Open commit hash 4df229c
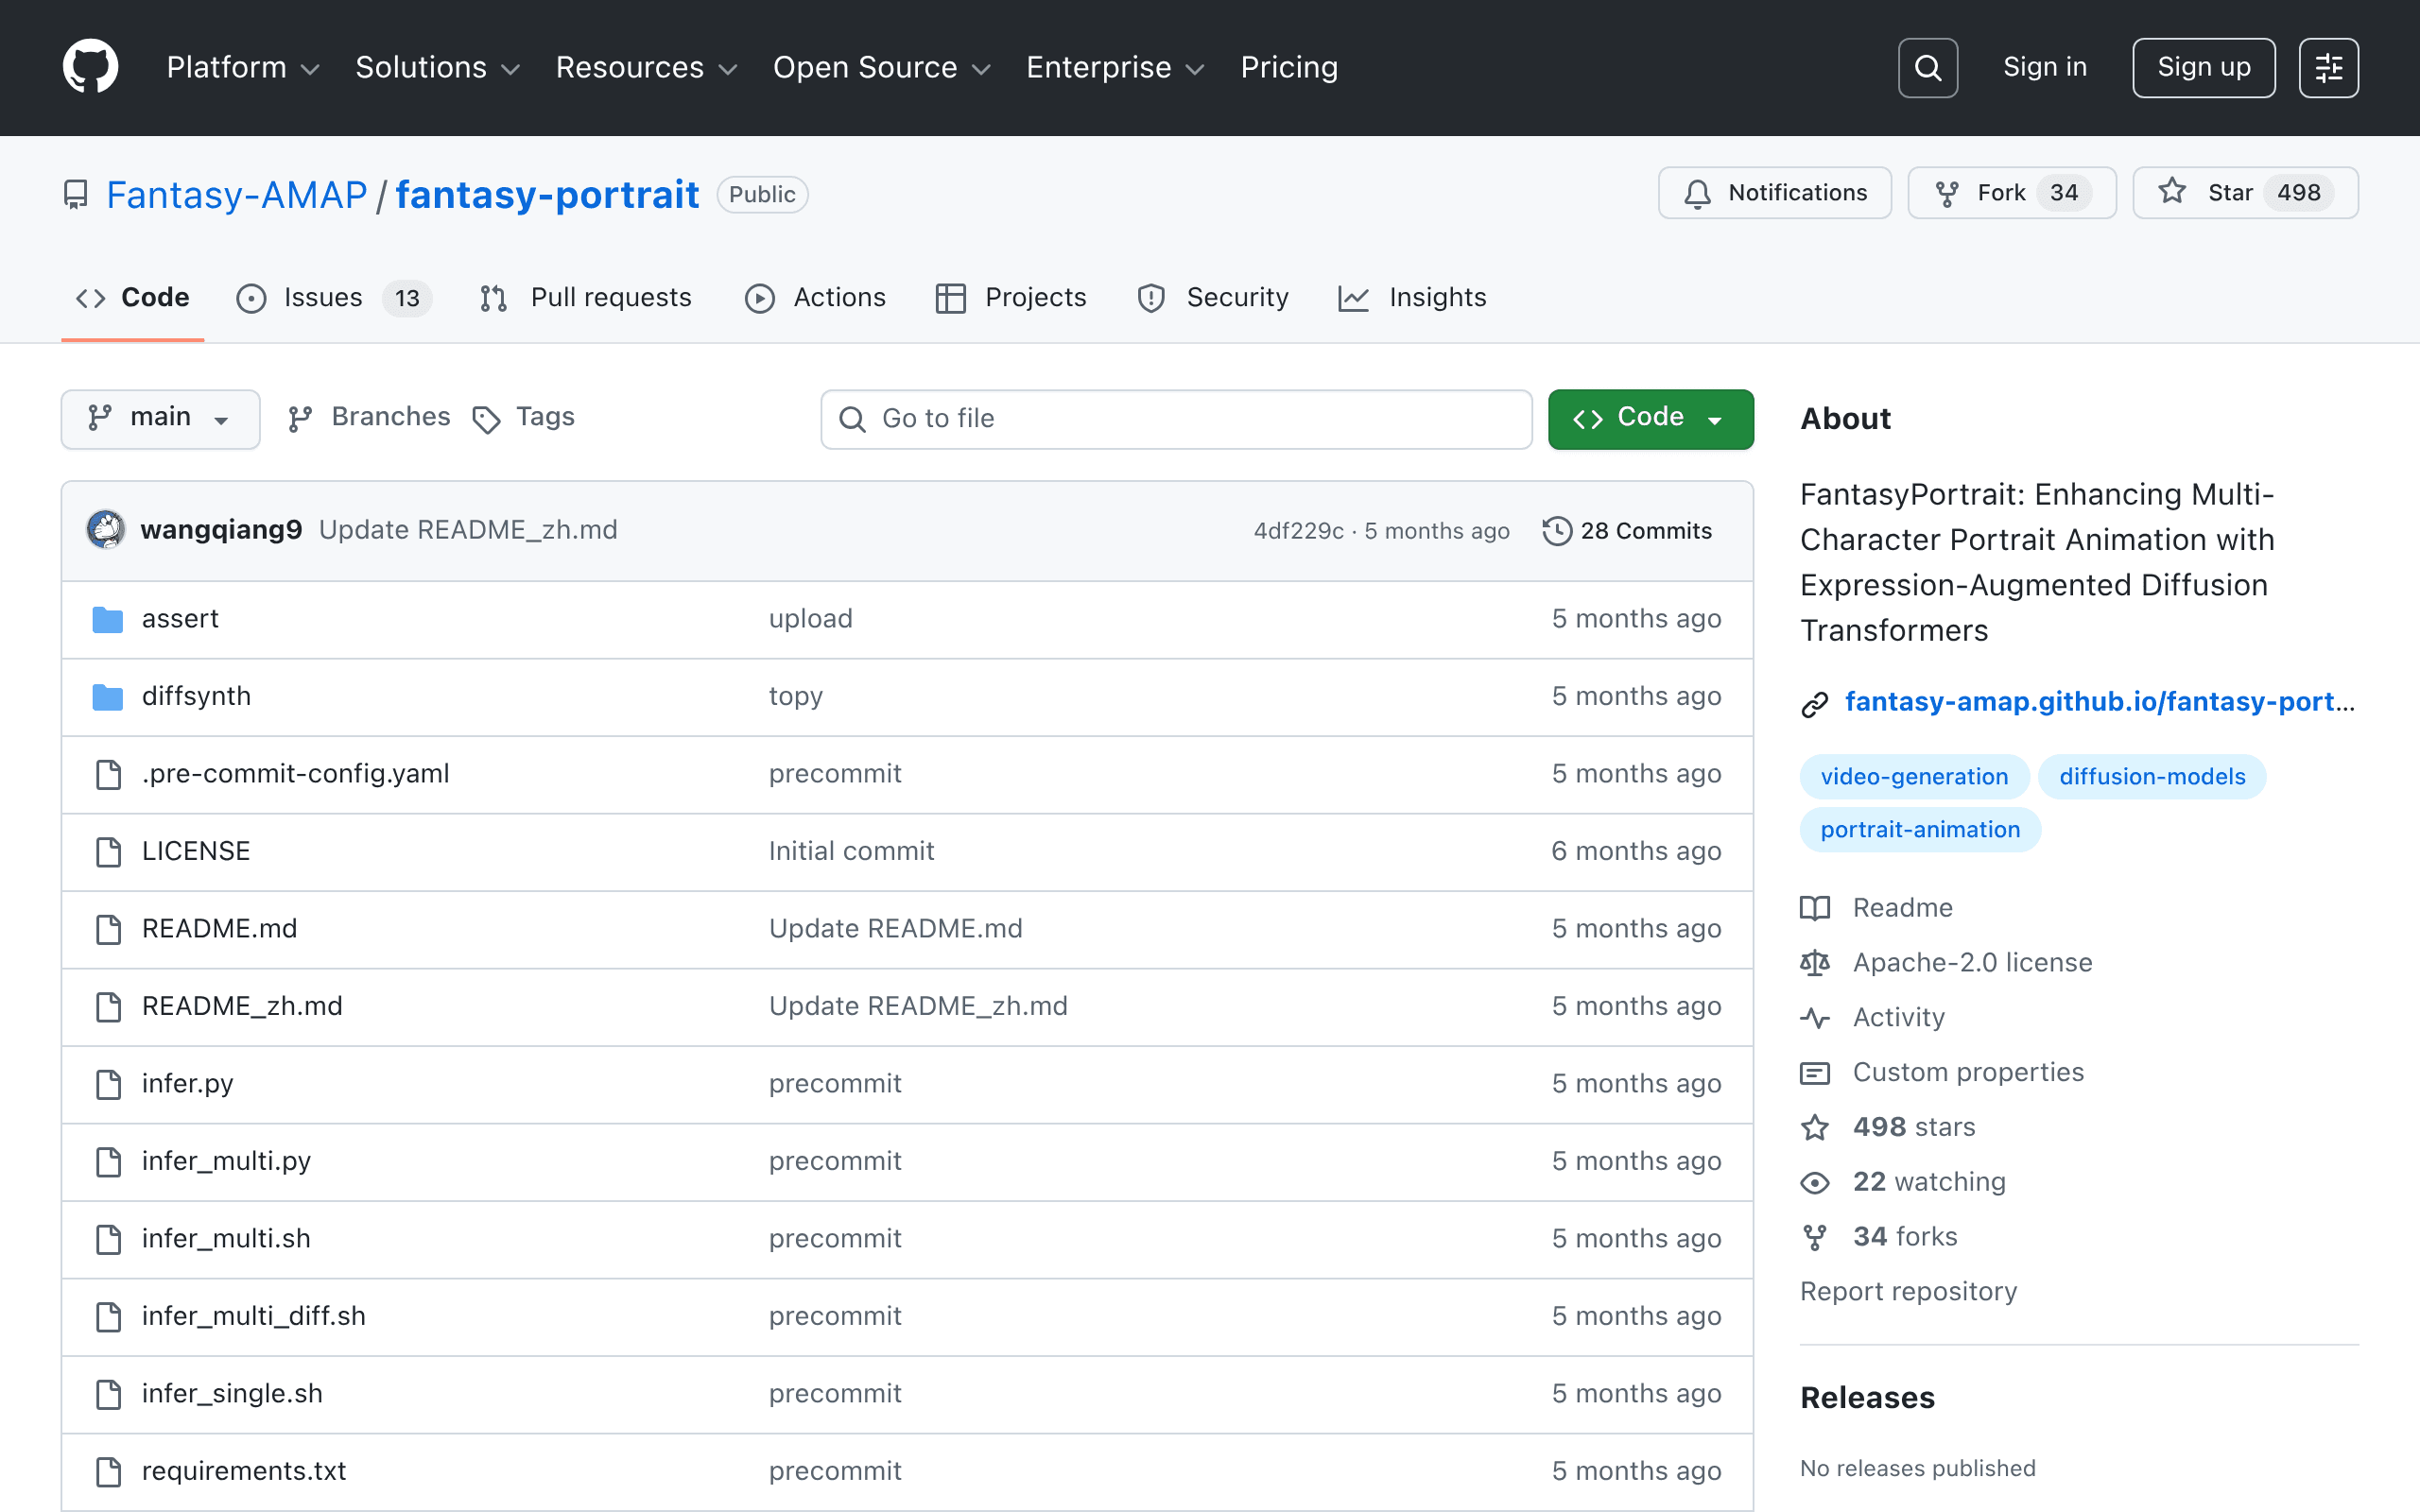 click(x=1298, y=531)
